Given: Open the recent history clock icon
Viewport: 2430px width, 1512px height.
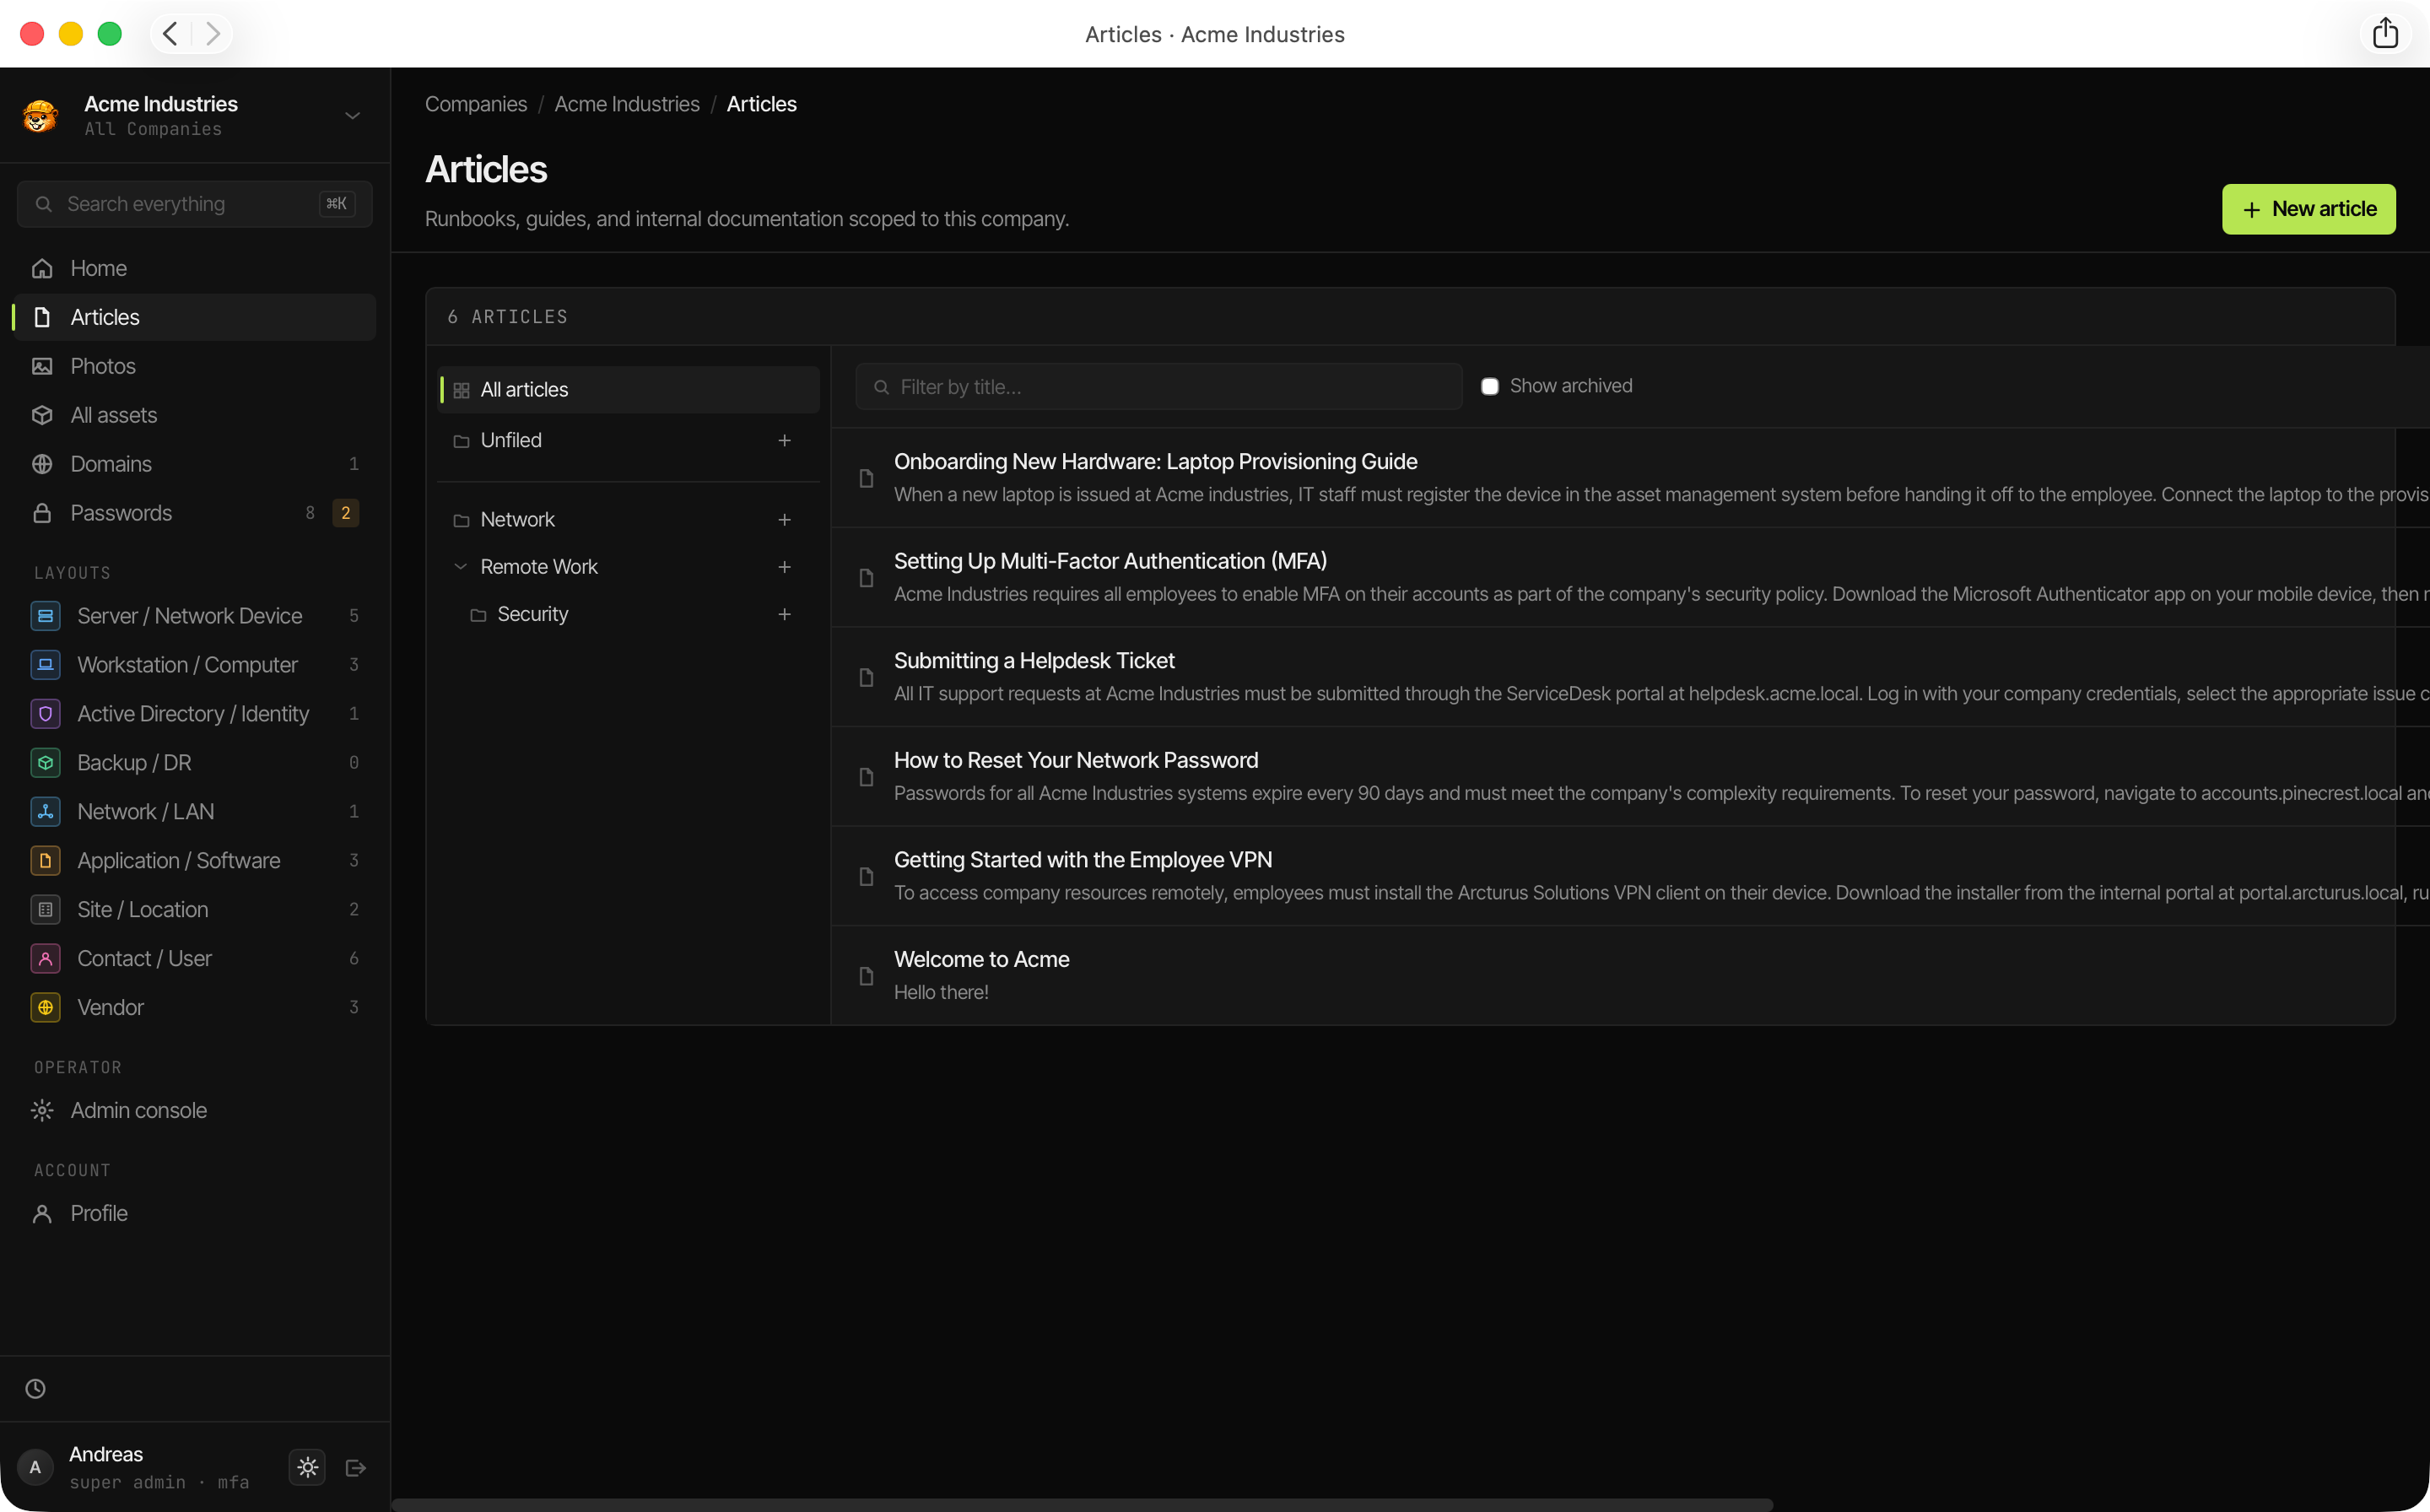Looking at the screenshot, I should pyautogui.click(x=36, y=1389).
